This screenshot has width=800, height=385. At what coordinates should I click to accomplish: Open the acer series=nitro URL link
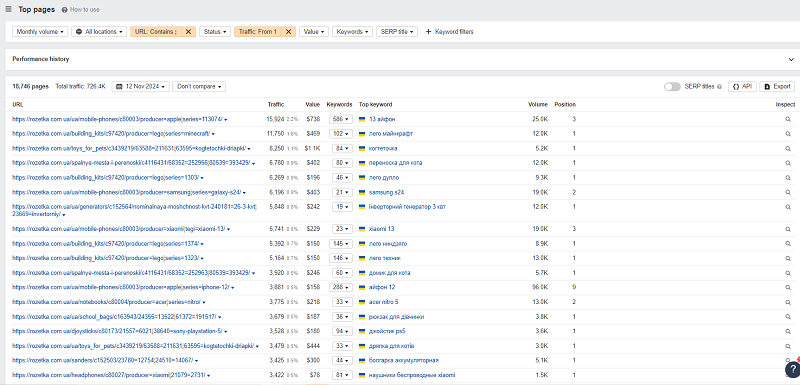click(106, 302)
